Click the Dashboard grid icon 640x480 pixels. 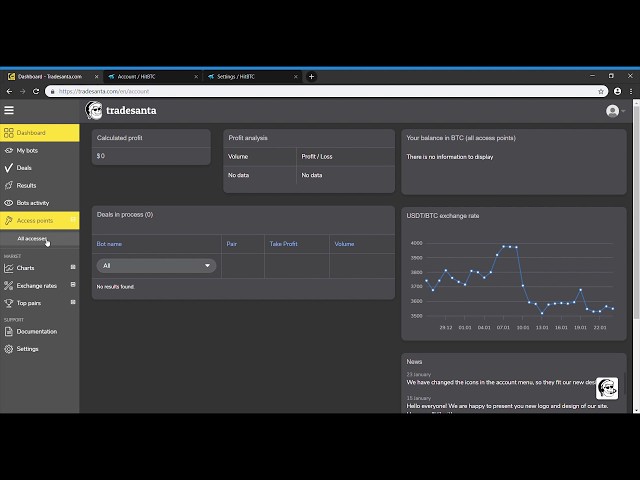pos(9,133)
